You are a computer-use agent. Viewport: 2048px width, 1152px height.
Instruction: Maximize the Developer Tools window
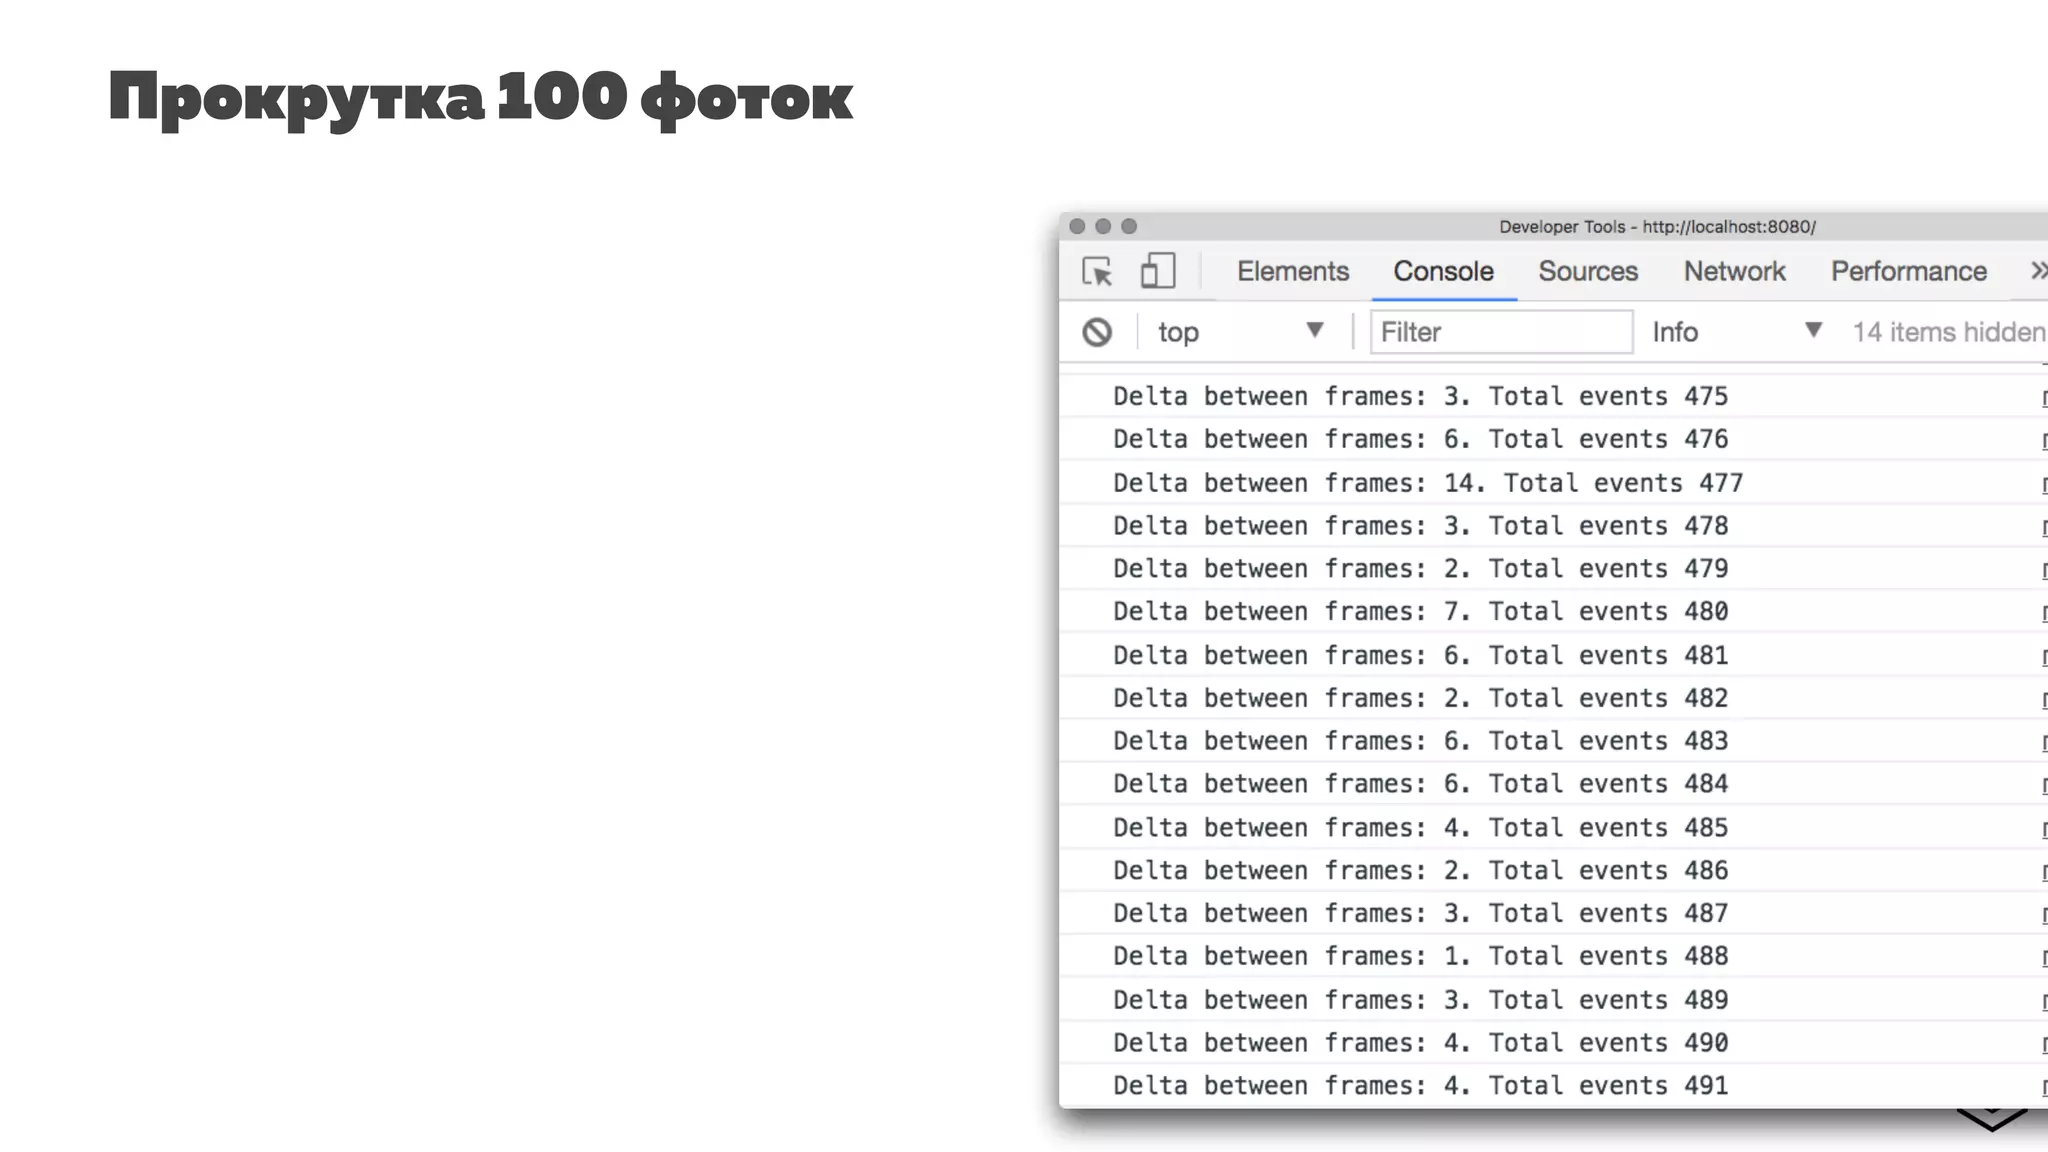click(x=1129, y=226)
